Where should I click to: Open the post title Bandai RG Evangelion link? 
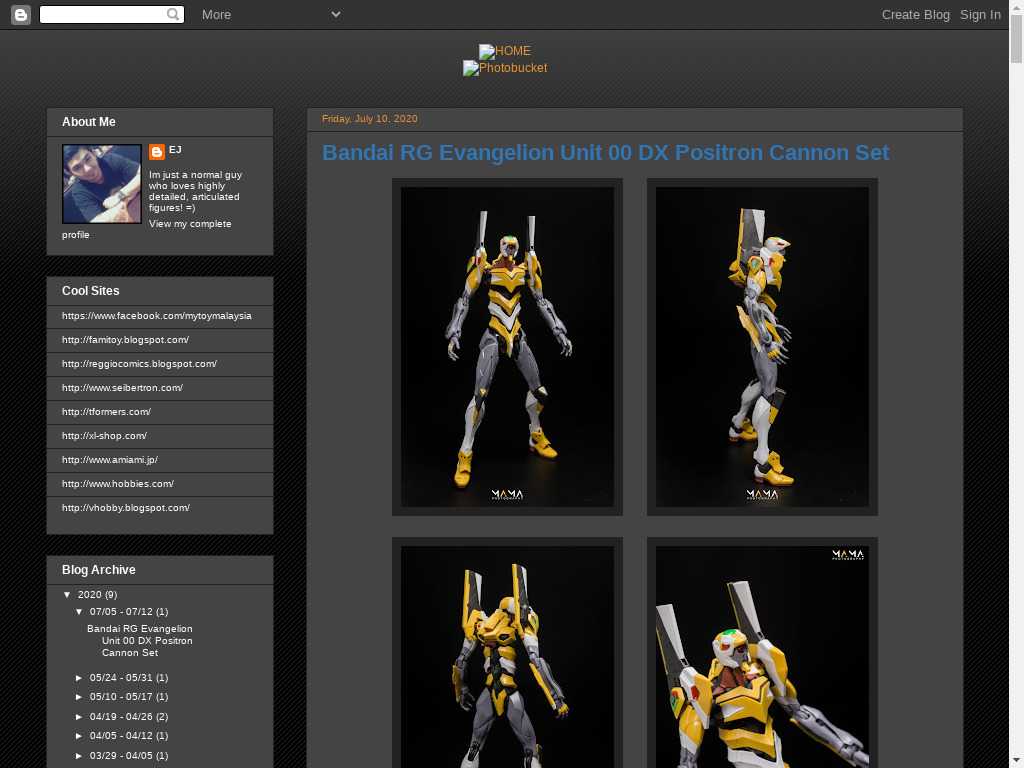605,152
